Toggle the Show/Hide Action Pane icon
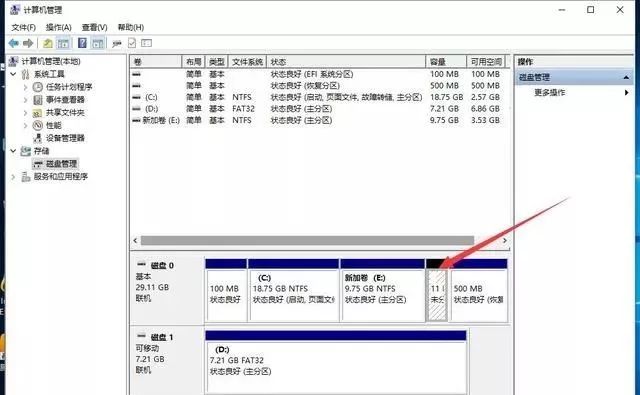 [x=98, y=43]
